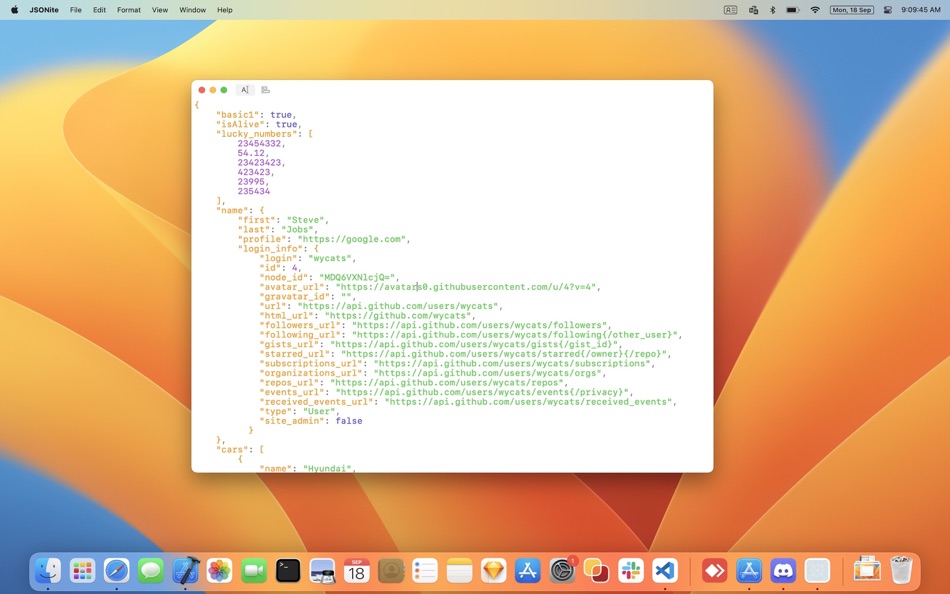The width and height of the screenshot is (950, 594).
Task: Click the "lucky_numbers" key
Action: point(257,134)
